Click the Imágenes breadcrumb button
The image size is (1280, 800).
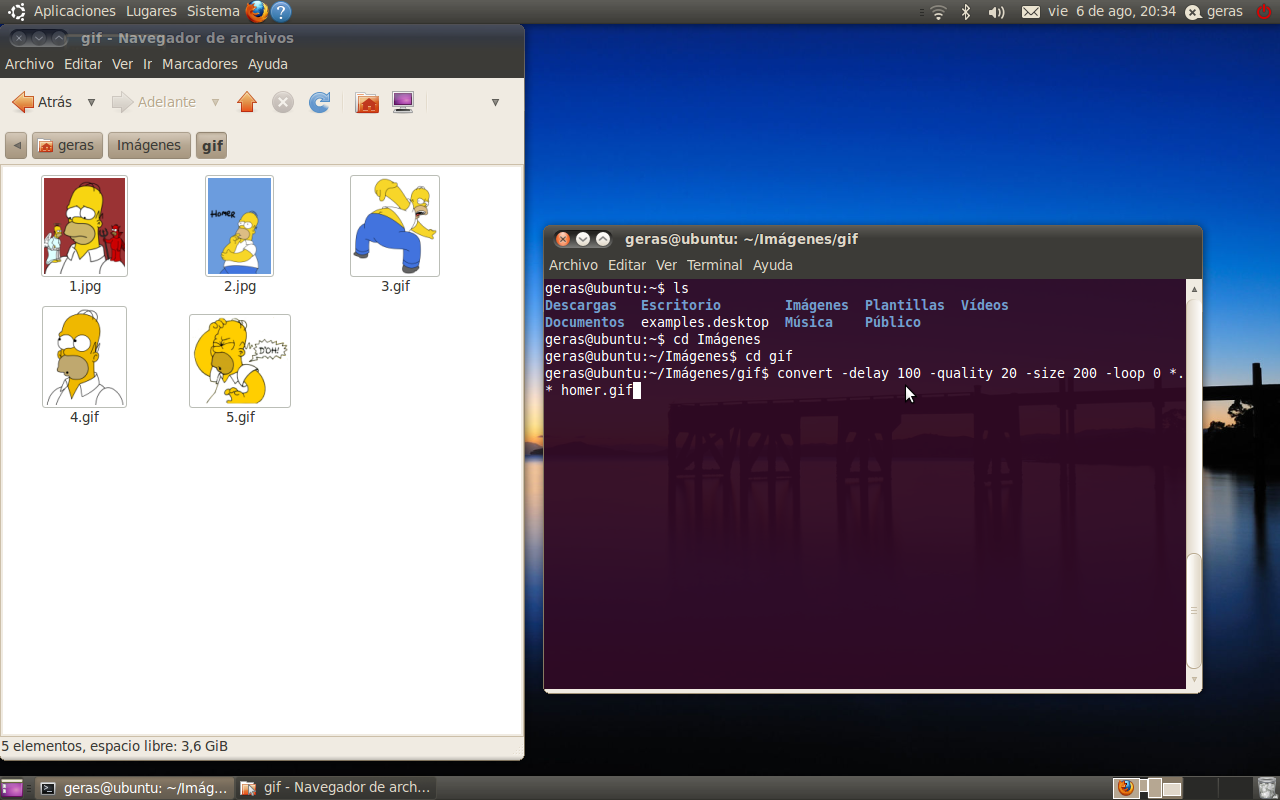coord(148,145)
